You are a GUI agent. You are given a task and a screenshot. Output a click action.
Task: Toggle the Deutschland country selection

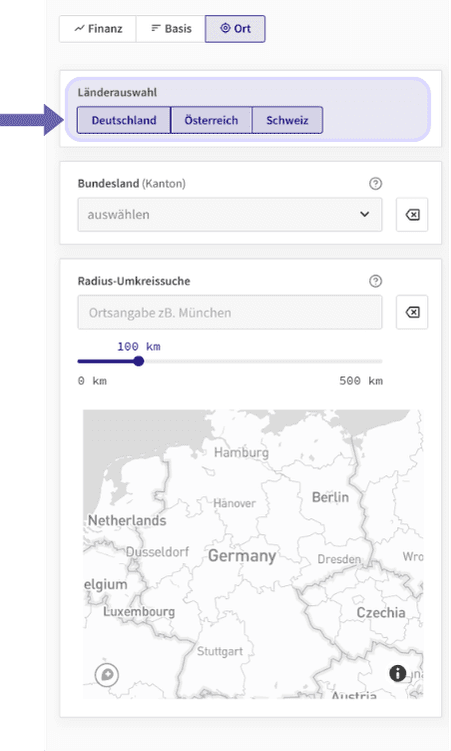click(124, 120)
